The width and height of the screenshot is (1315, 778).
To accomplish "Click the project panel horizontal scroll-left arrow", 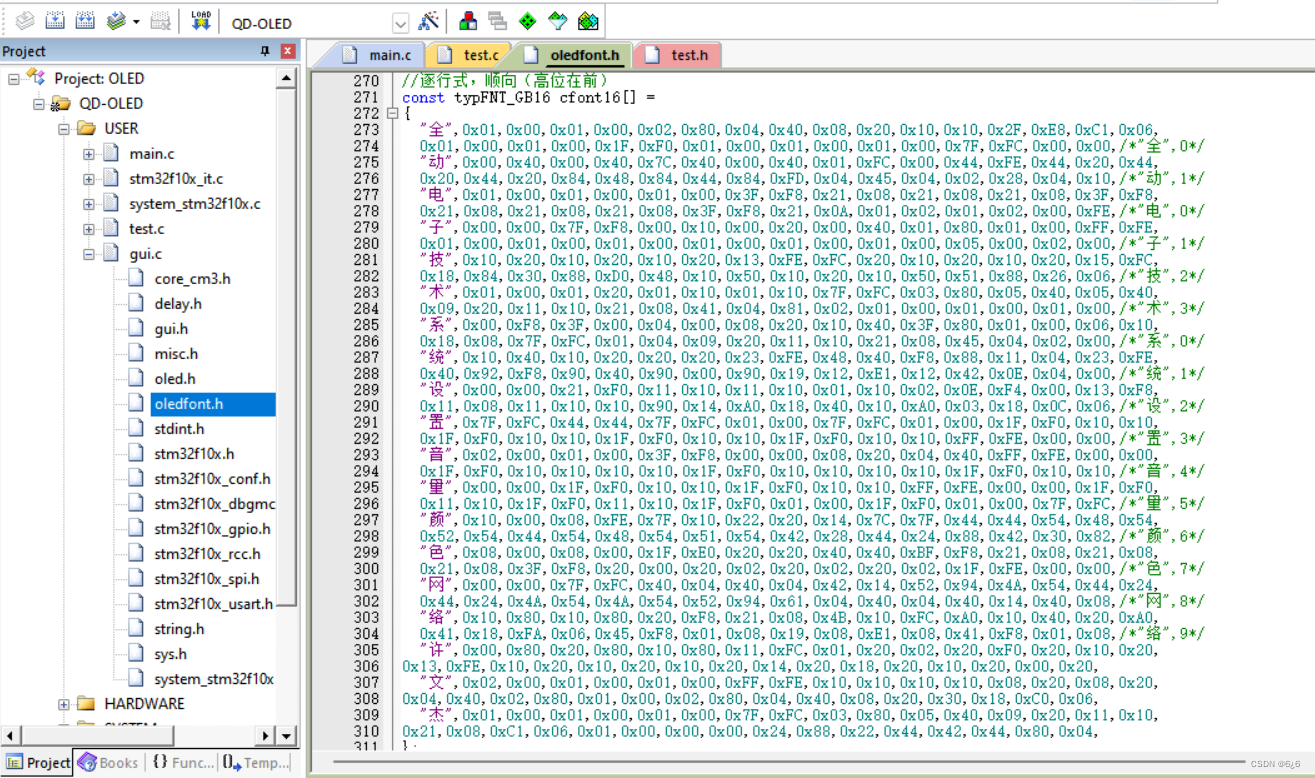I will coord(10,736).
